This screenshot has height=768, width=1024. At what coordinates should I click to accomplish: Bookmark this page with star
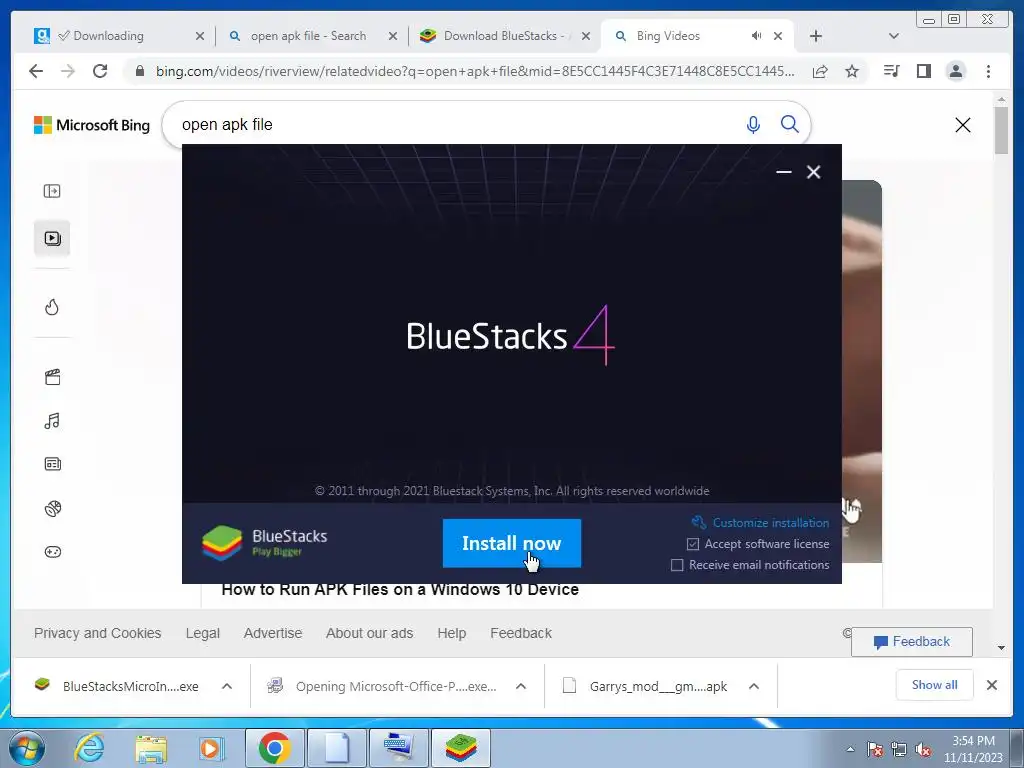click(x=852, y=71)
